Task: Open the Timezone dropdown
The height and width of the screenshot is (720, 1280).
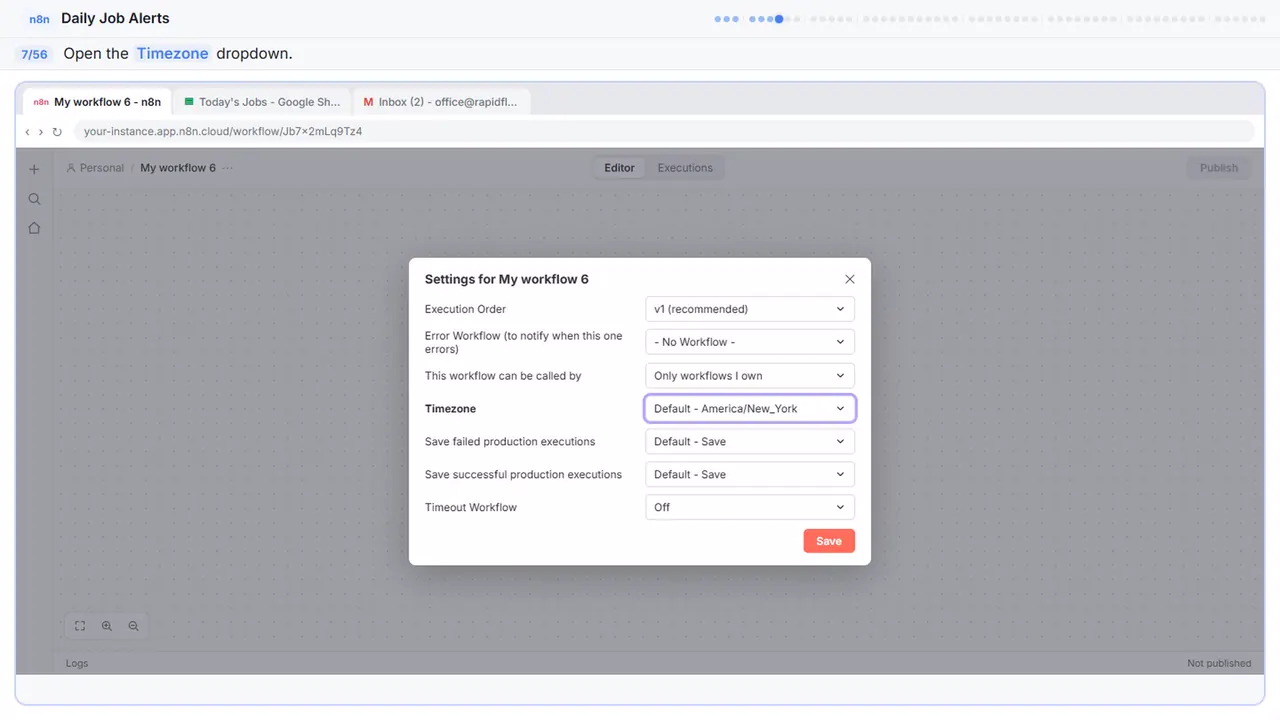Action: [750, 409]
